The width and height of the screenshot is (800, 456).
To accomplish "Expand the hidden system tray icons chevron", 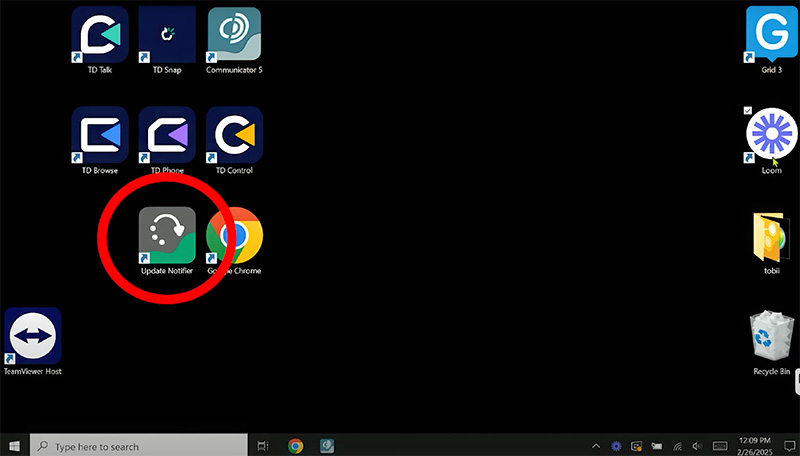I will 596,446.
